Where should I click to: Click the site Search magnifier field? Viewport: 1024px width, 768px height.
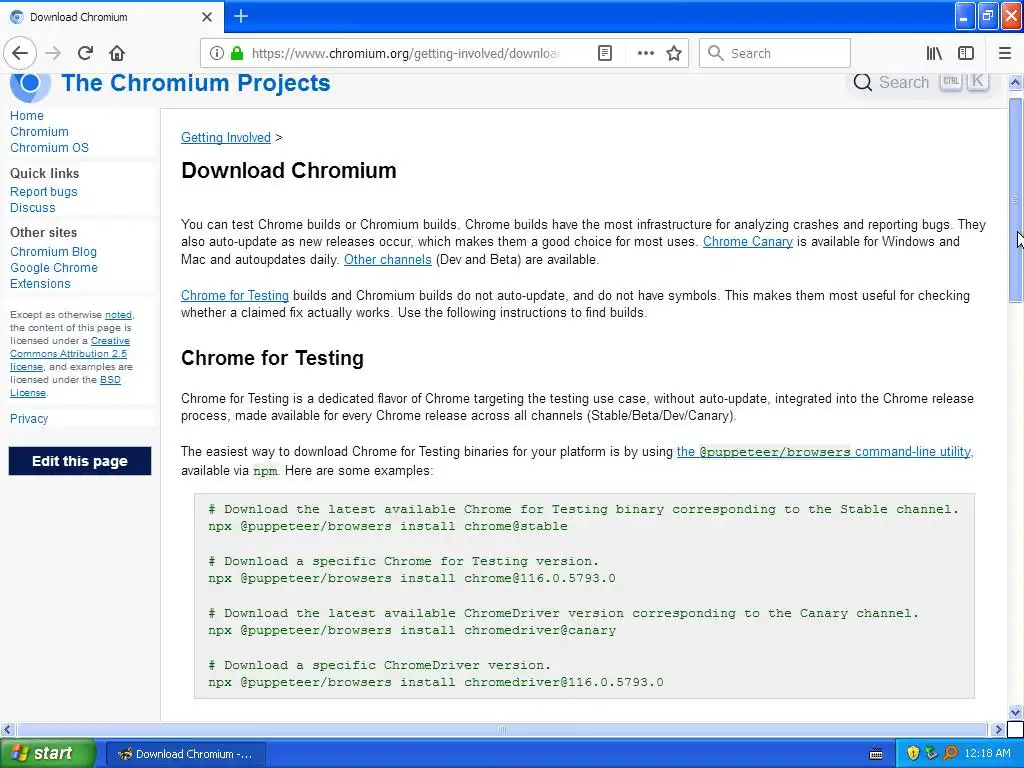click(x=921, y=82)
